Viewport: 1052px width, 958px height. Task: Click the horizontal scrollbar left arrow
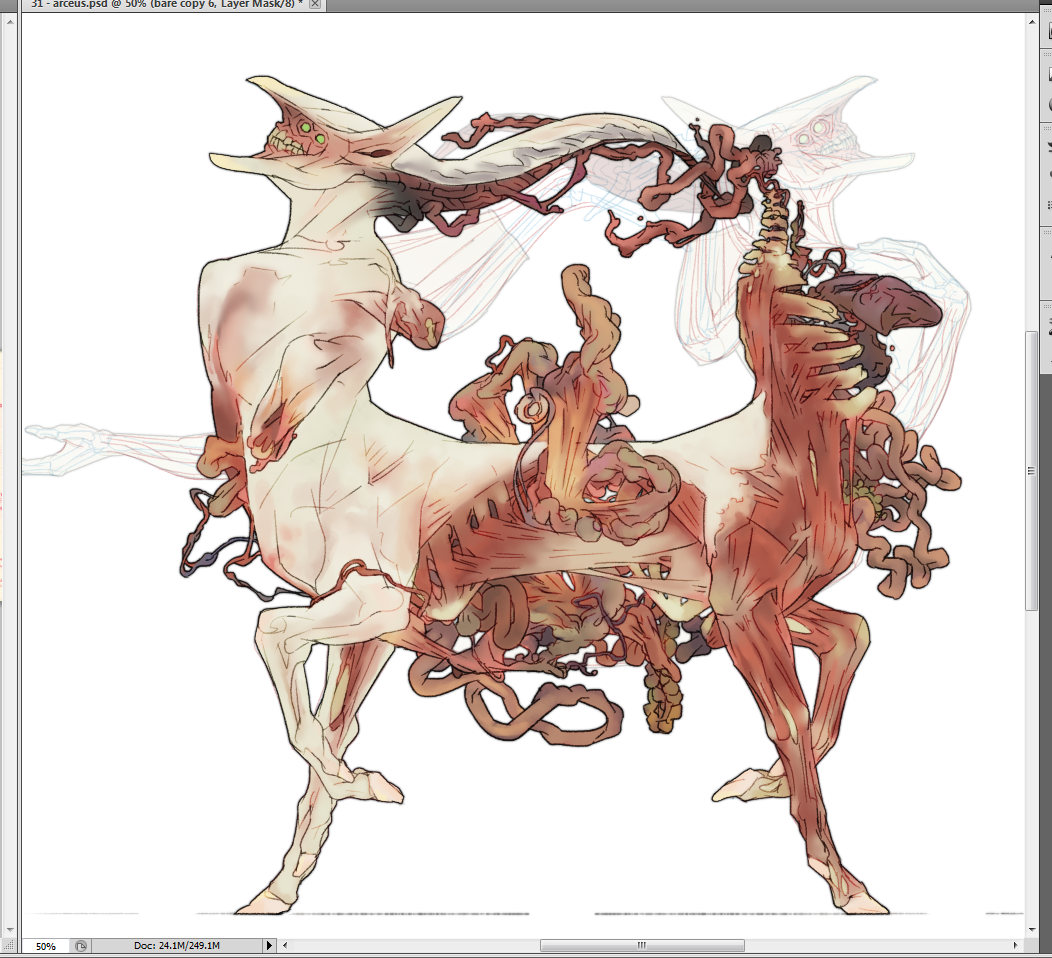pos(285,946)
